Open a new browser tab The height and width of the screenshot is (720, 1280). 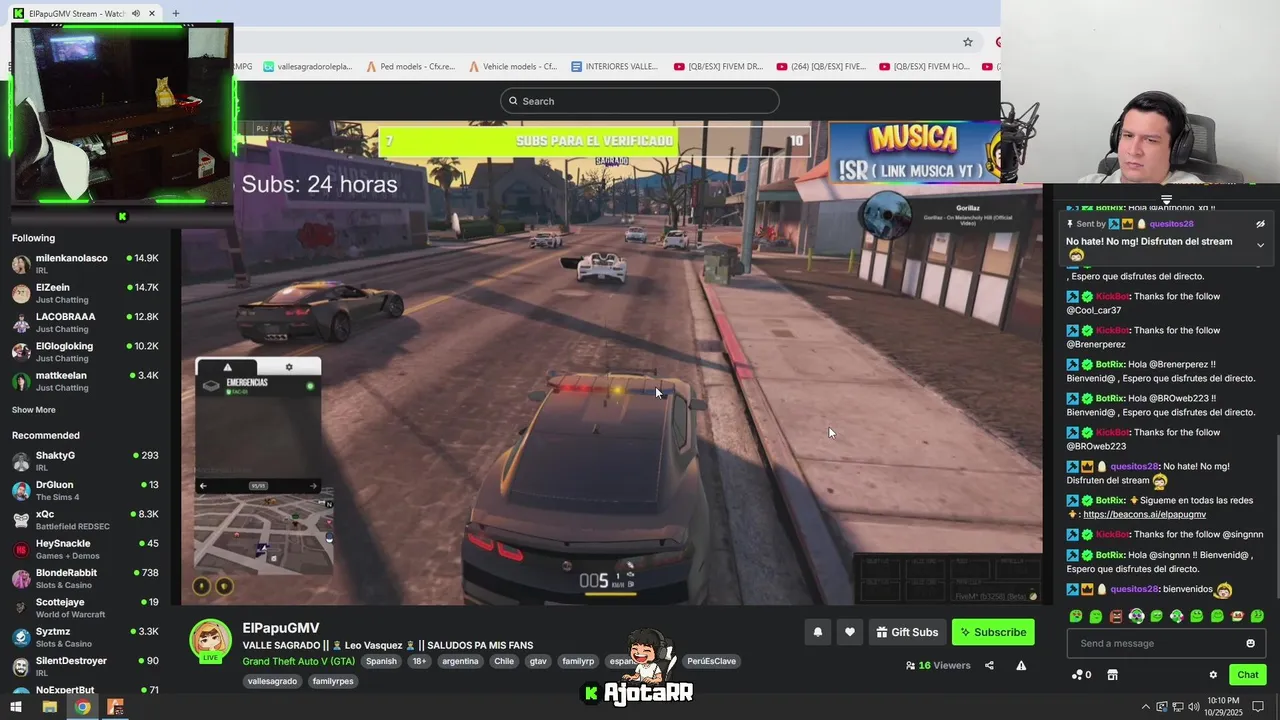click(x=175, y=14)
